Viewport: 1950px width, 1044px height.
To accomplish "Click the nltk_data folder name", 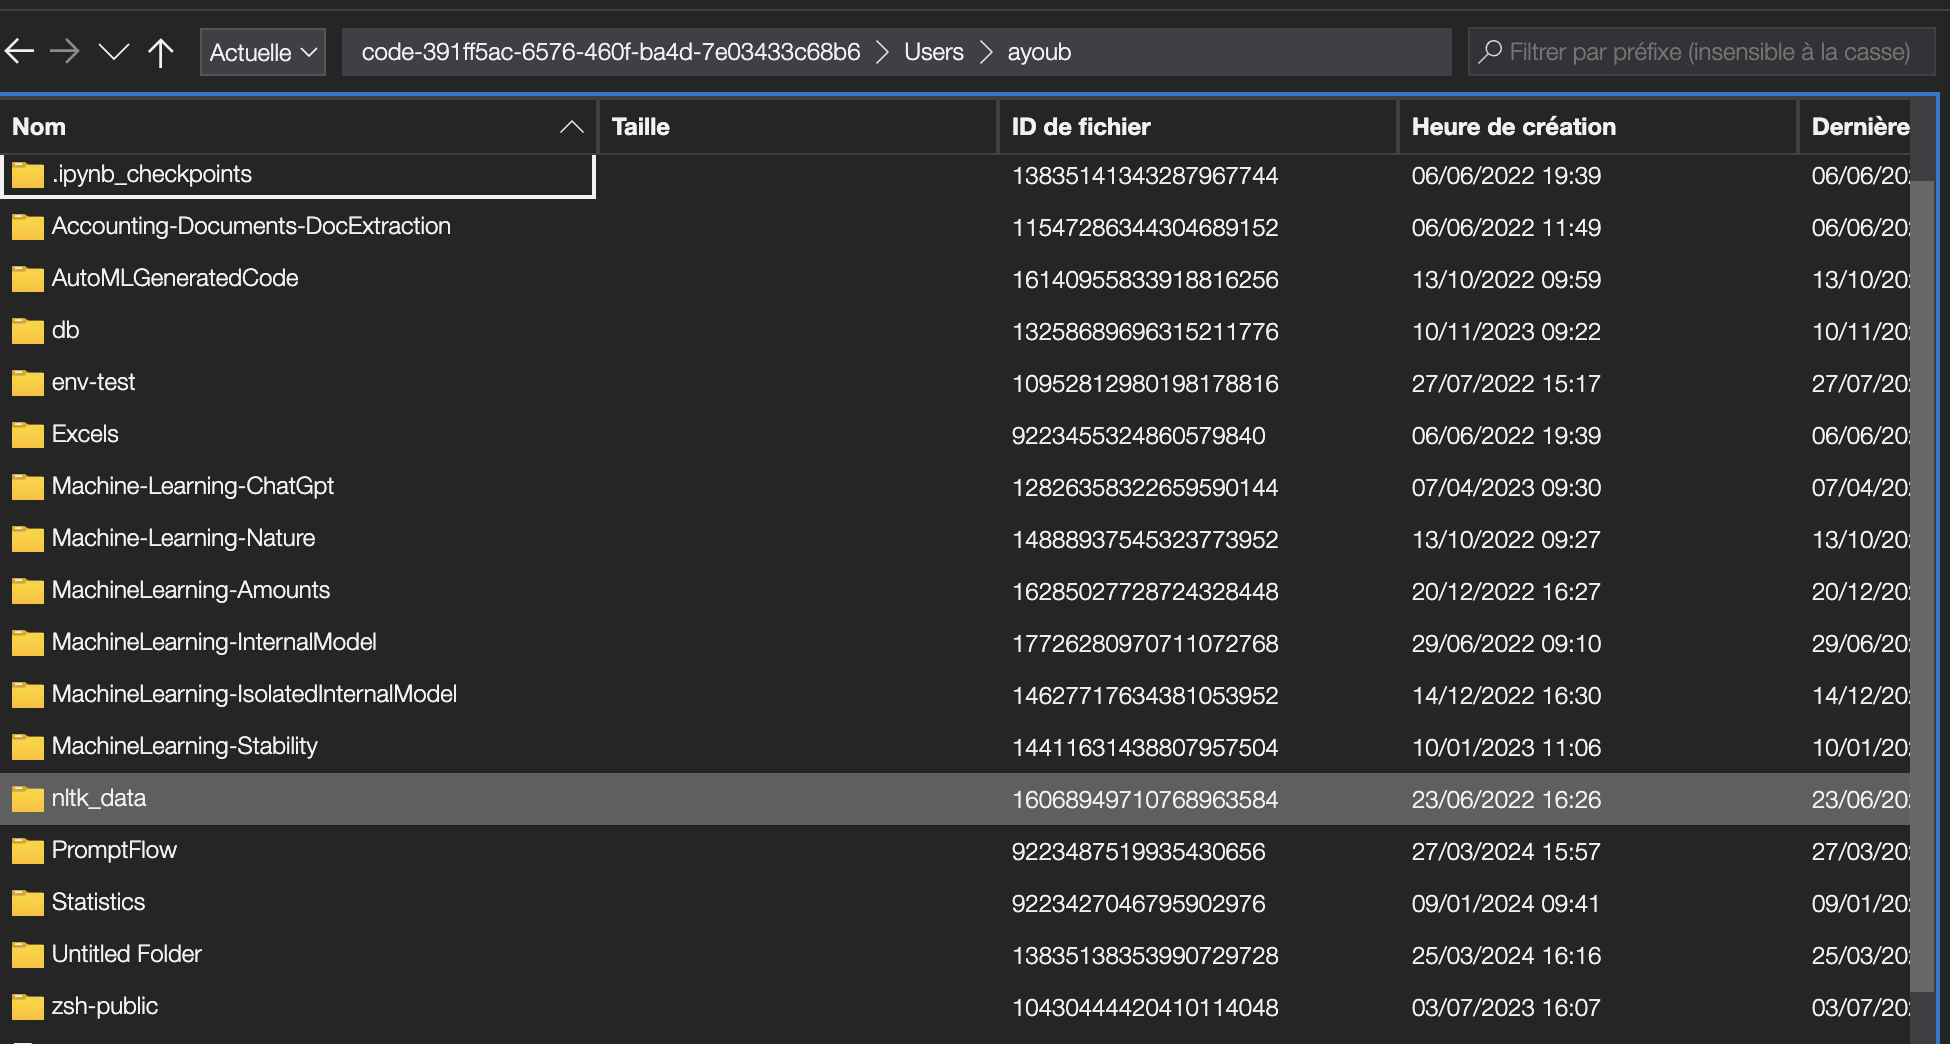I will (x=99, y=798).
